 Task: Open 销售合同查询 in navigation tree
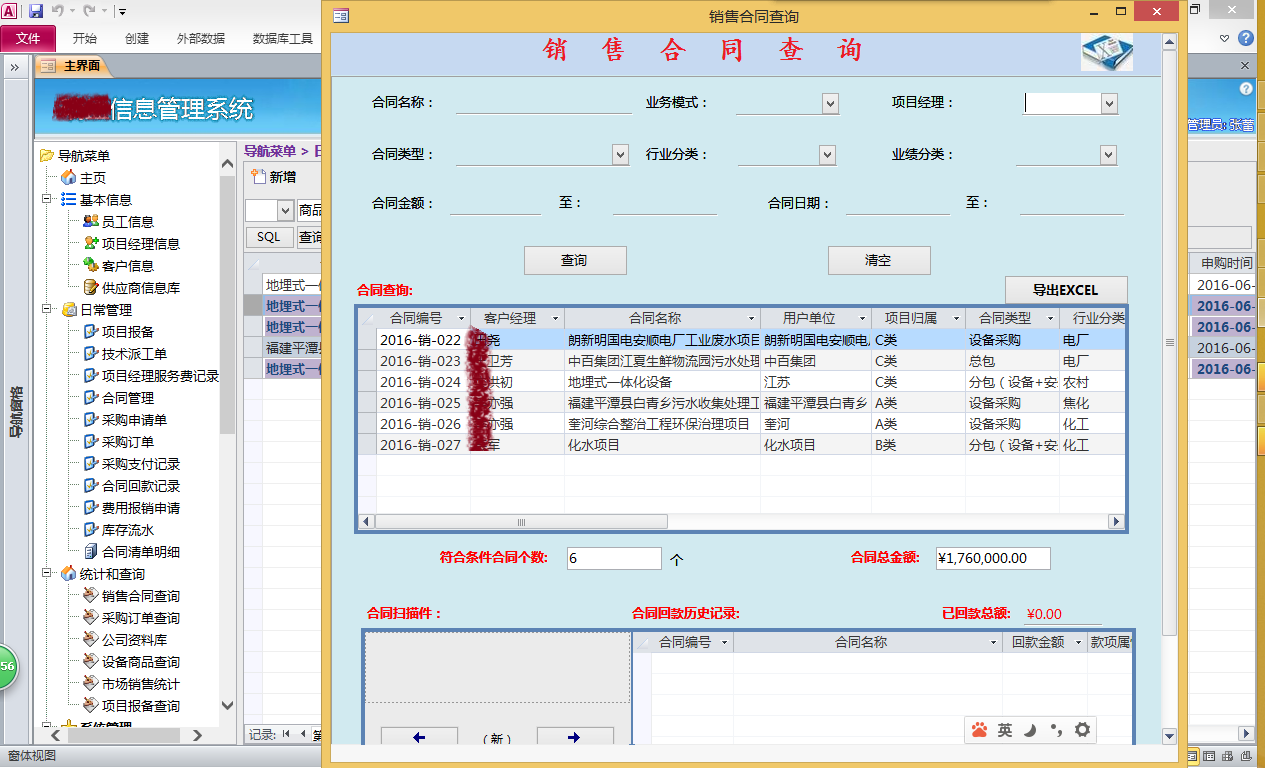[140, 595]
